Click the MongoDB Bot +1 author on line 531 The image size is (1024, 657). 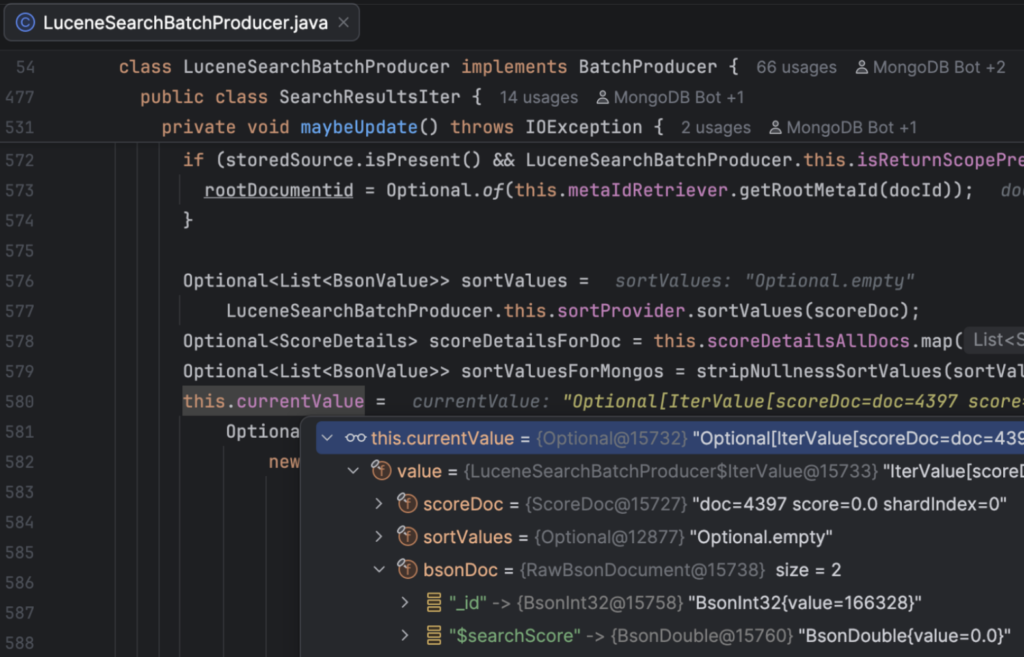852,127
